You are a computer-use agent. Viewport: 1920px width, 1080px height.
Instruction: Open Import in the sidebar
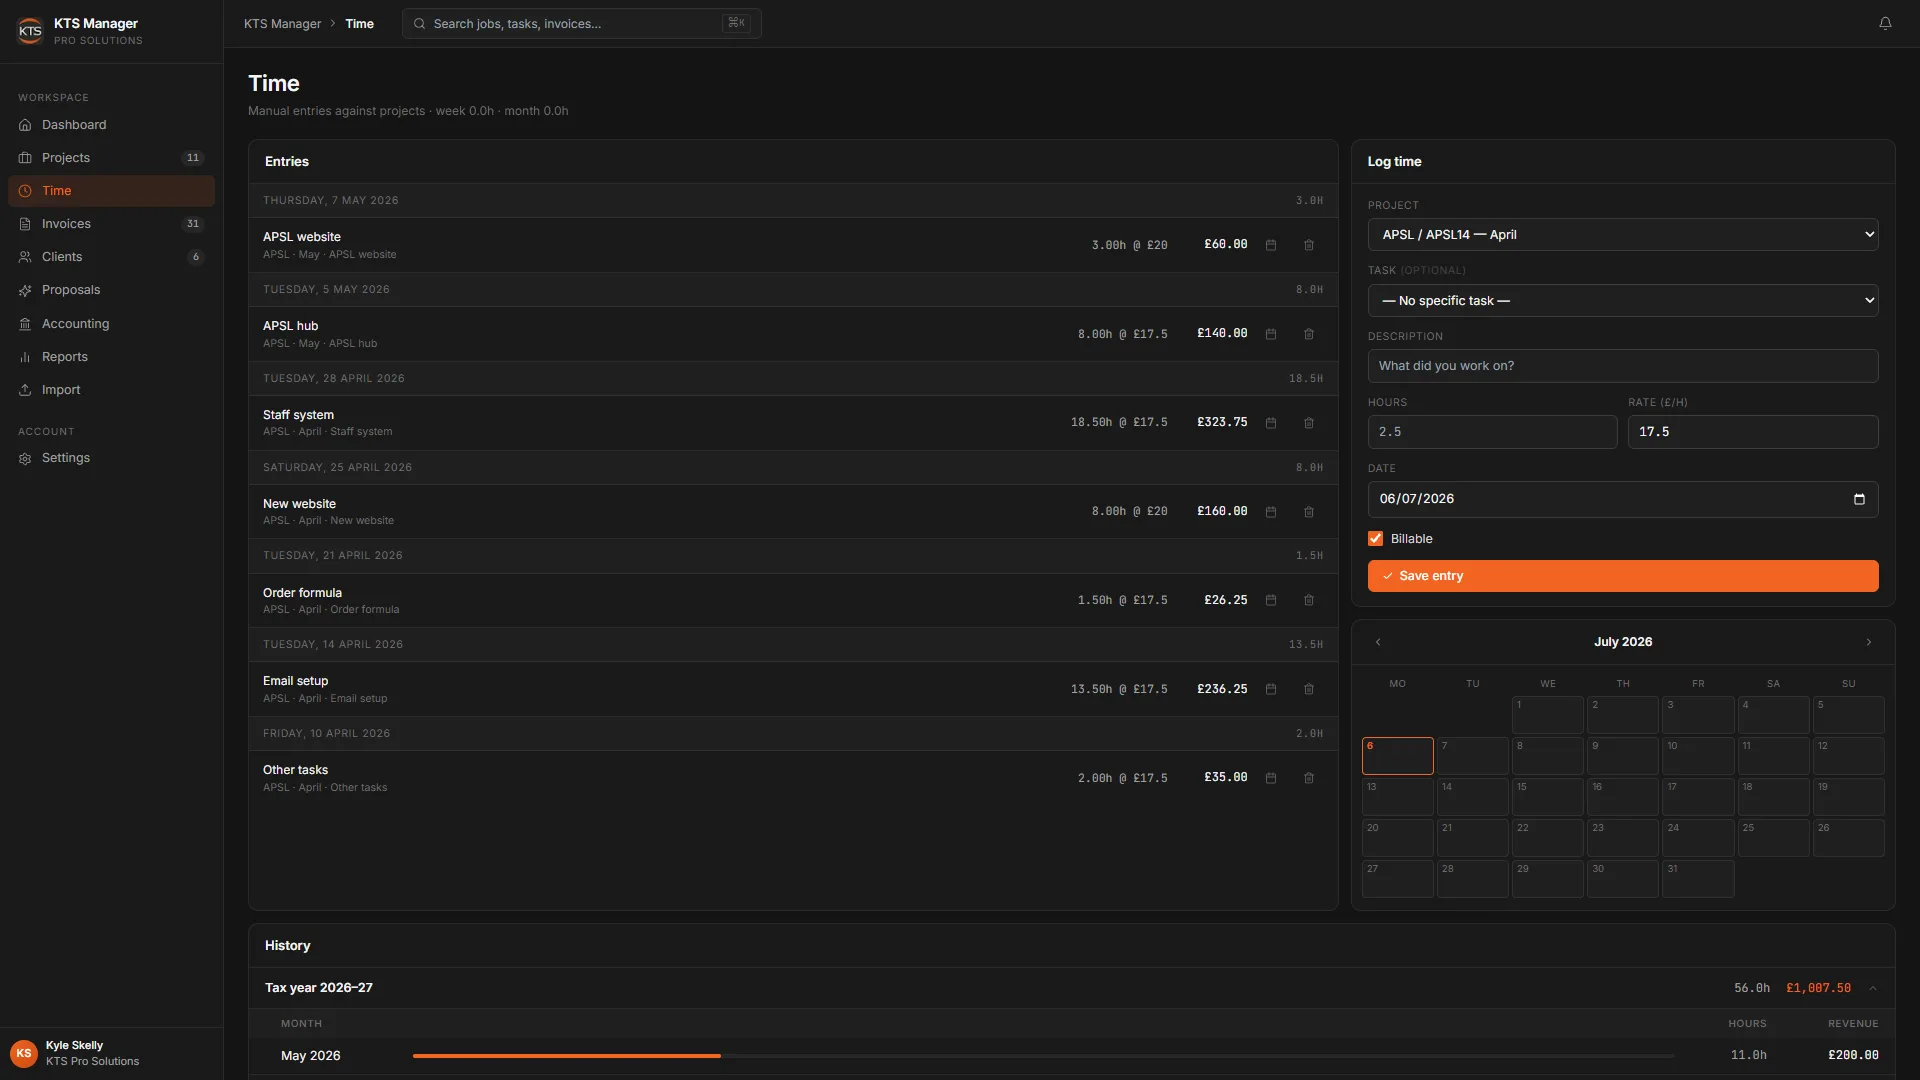tap(111, 390)
